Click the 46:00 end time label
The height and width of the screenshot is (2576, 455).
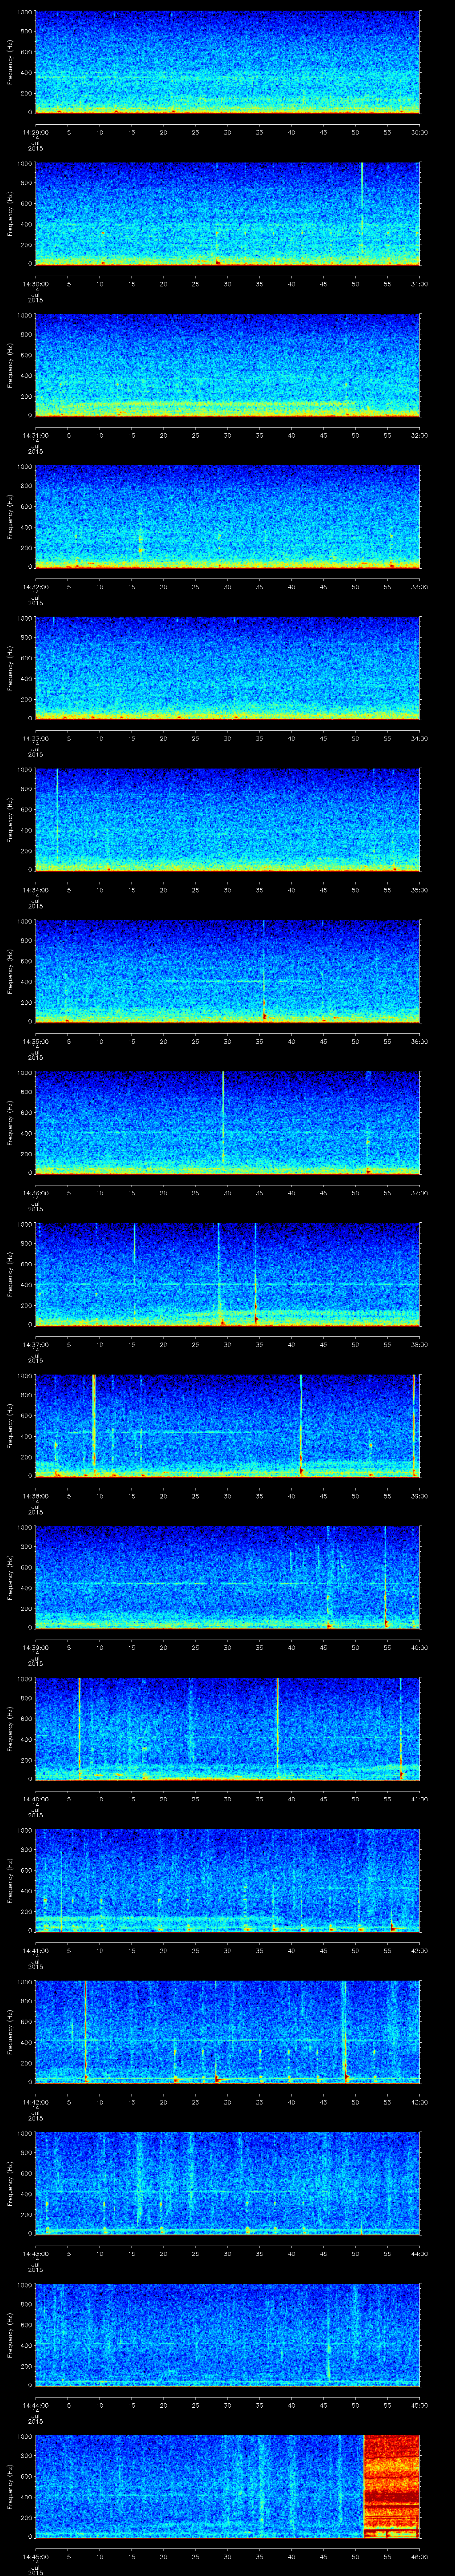tap(419, 2556)
